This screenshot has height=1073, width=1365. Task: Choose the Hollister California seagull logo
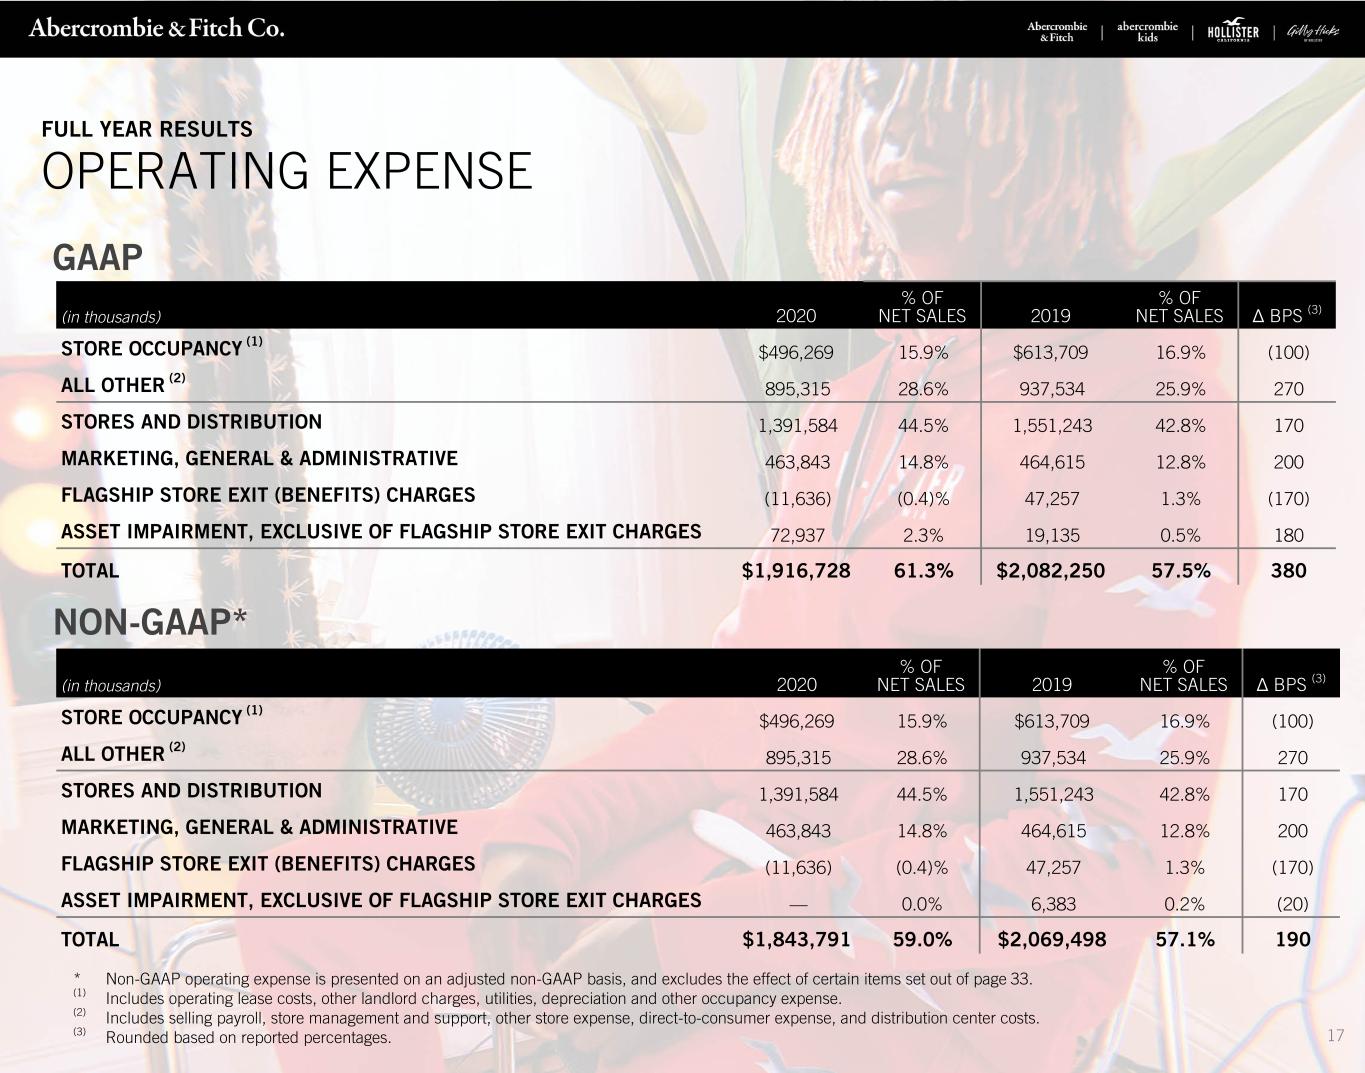pos(1233,30)
